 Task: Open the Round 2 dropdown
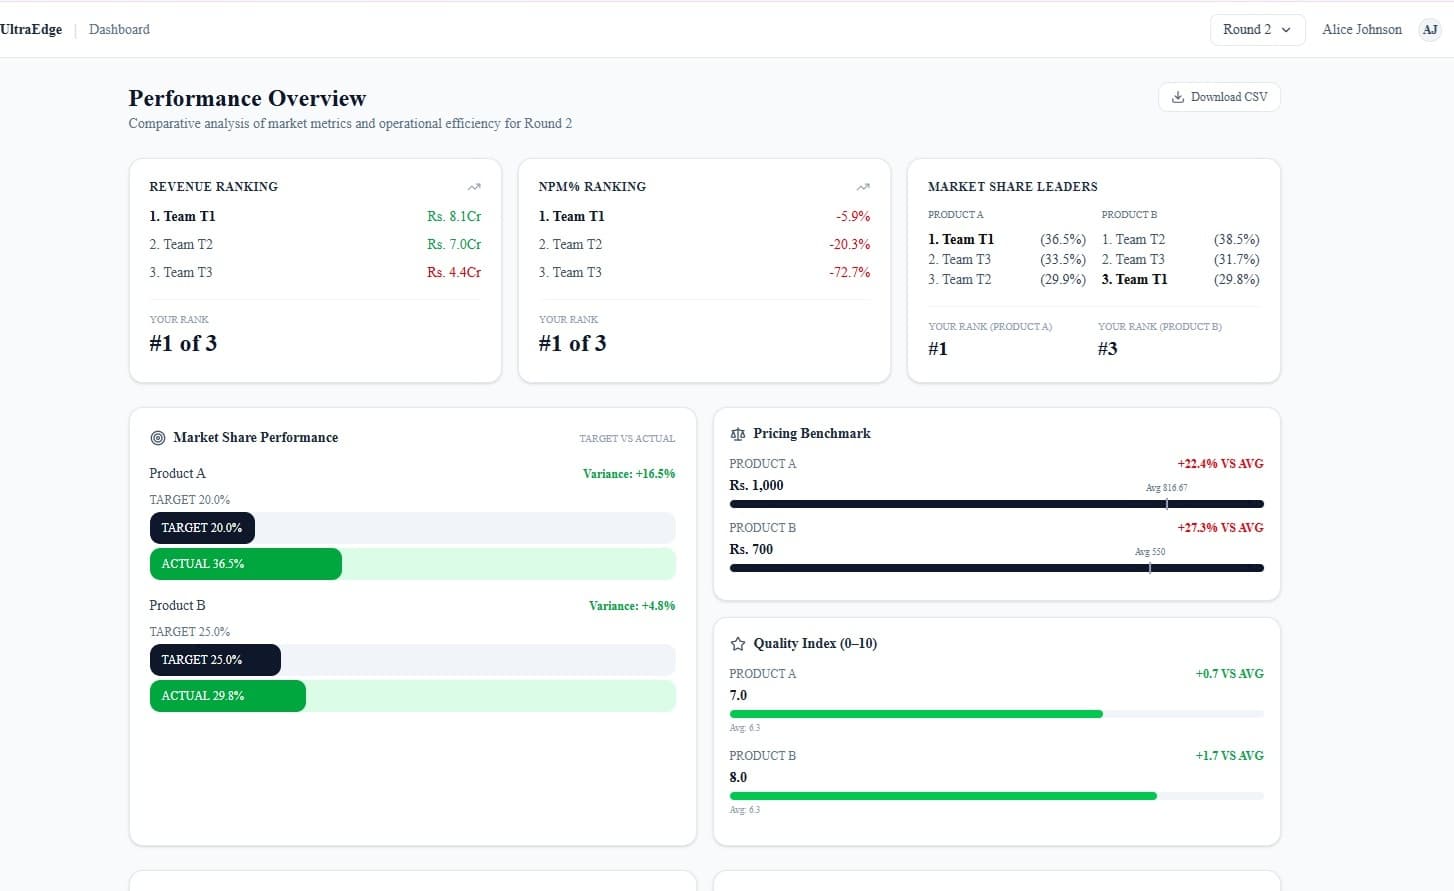[x=1257, y=29]
